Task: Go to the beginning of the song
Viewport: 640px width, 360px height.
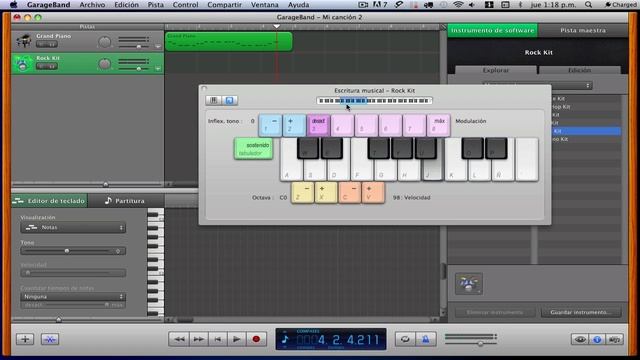Action: point(218,339)
